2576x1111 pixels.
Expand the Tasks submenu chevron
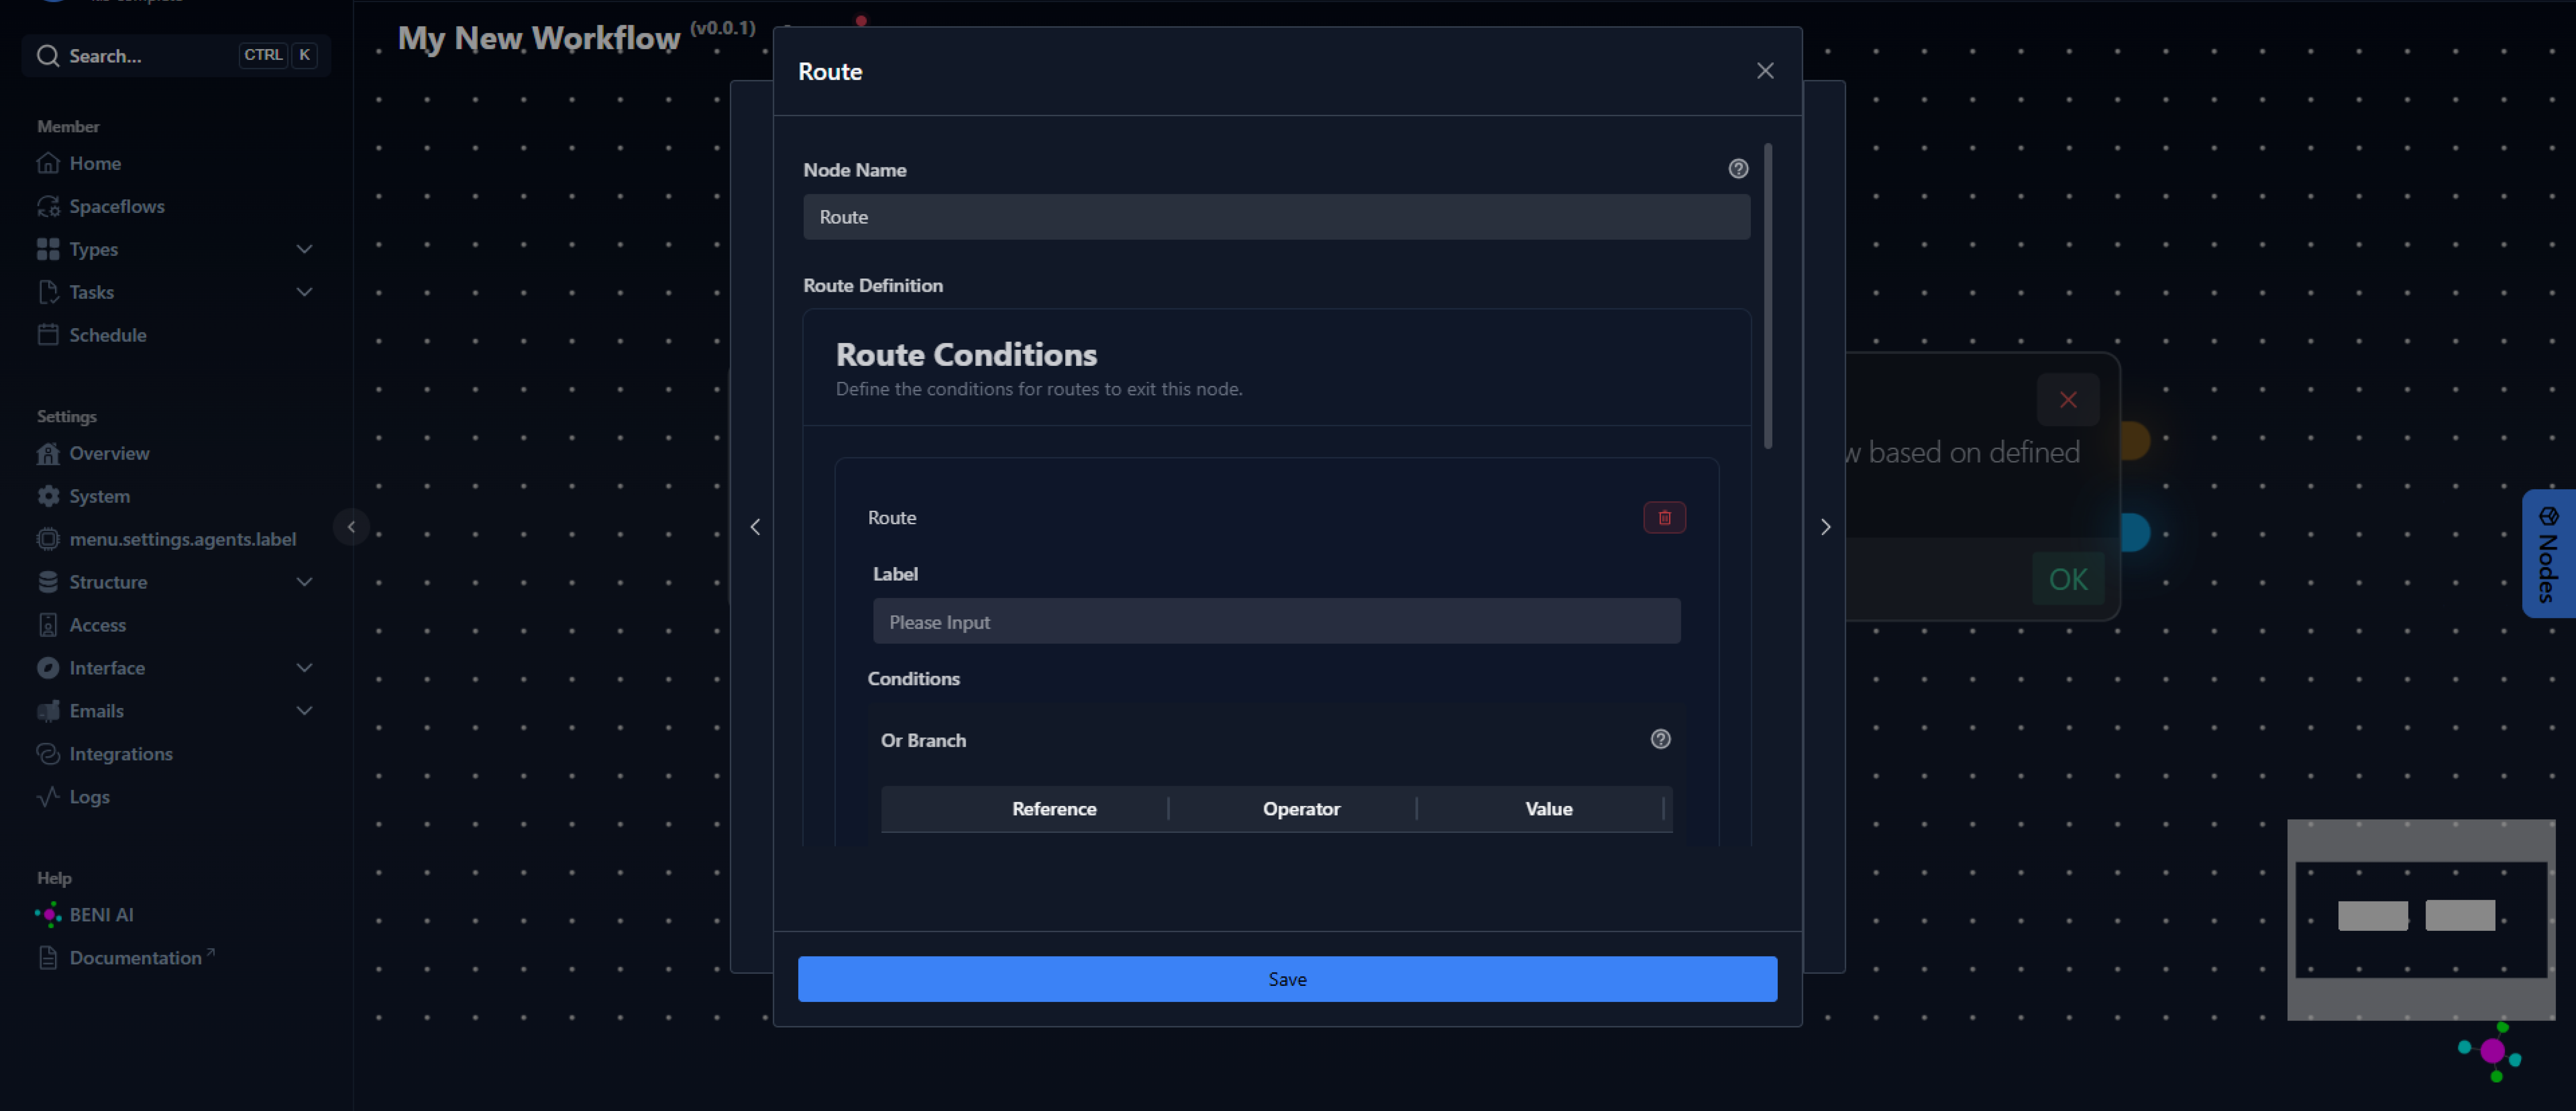point(305,292)
